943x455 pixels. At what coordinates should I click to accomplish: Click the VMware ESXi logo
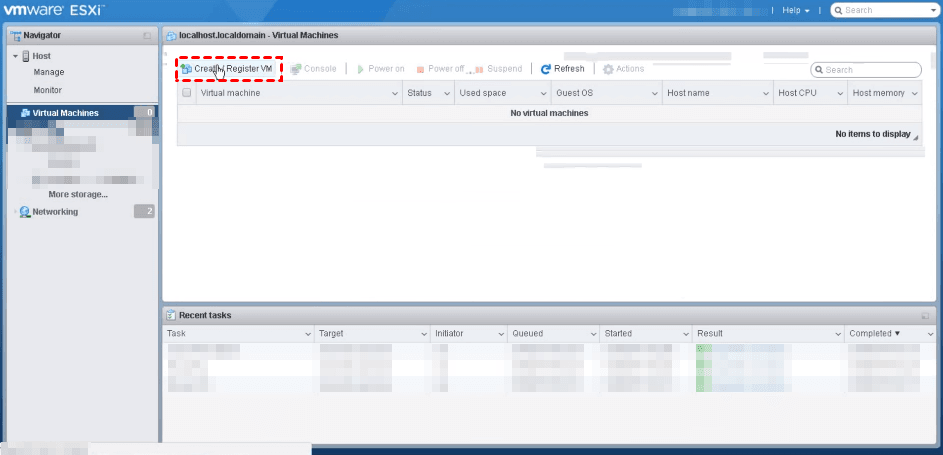tap(54, 10)
